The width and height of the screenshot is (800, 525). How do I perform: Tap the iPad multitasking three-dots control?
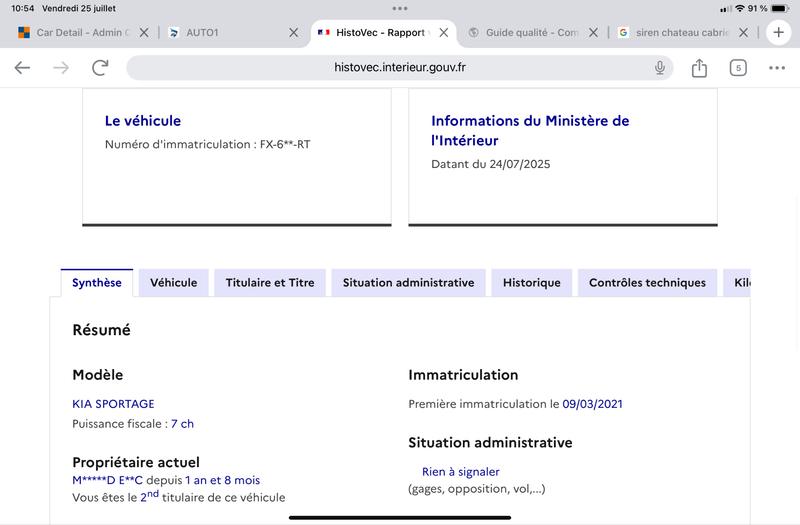[x=400, y=8]
